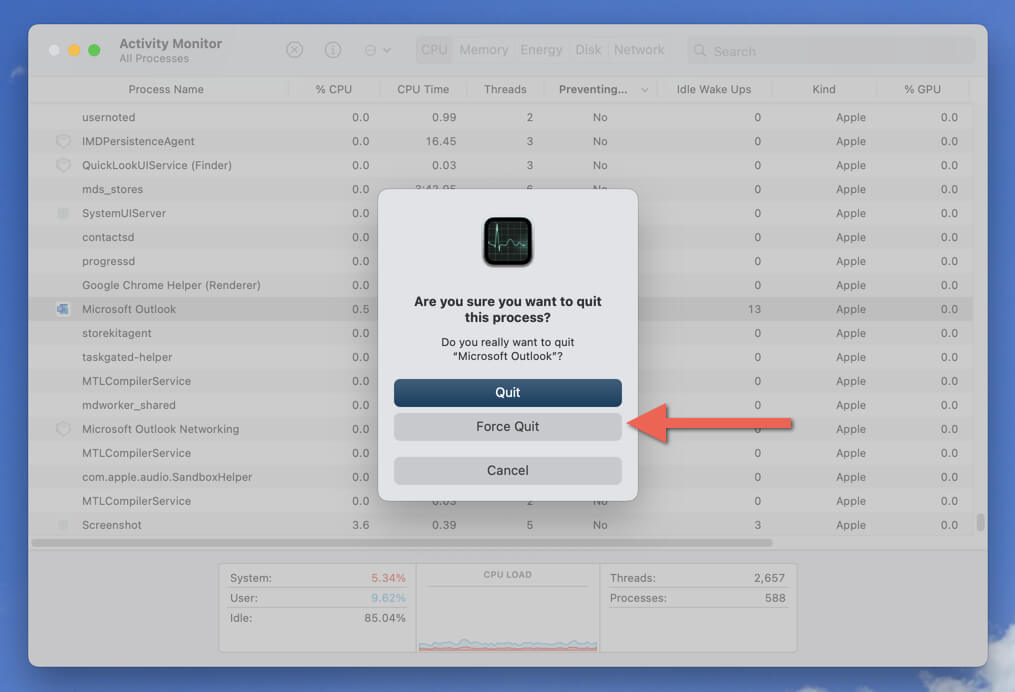The height and width of the screenshot is (692, 1015).
Task: Sort by the Kind column header
Action: point(823,89)
